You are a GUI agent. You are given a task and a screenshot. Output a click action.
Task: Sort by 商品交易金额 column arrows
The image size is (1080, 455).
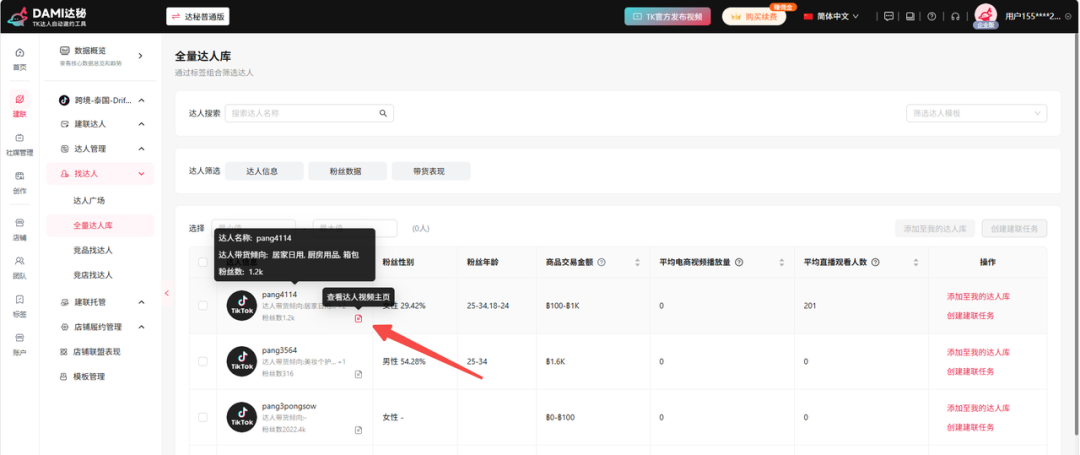637,262
